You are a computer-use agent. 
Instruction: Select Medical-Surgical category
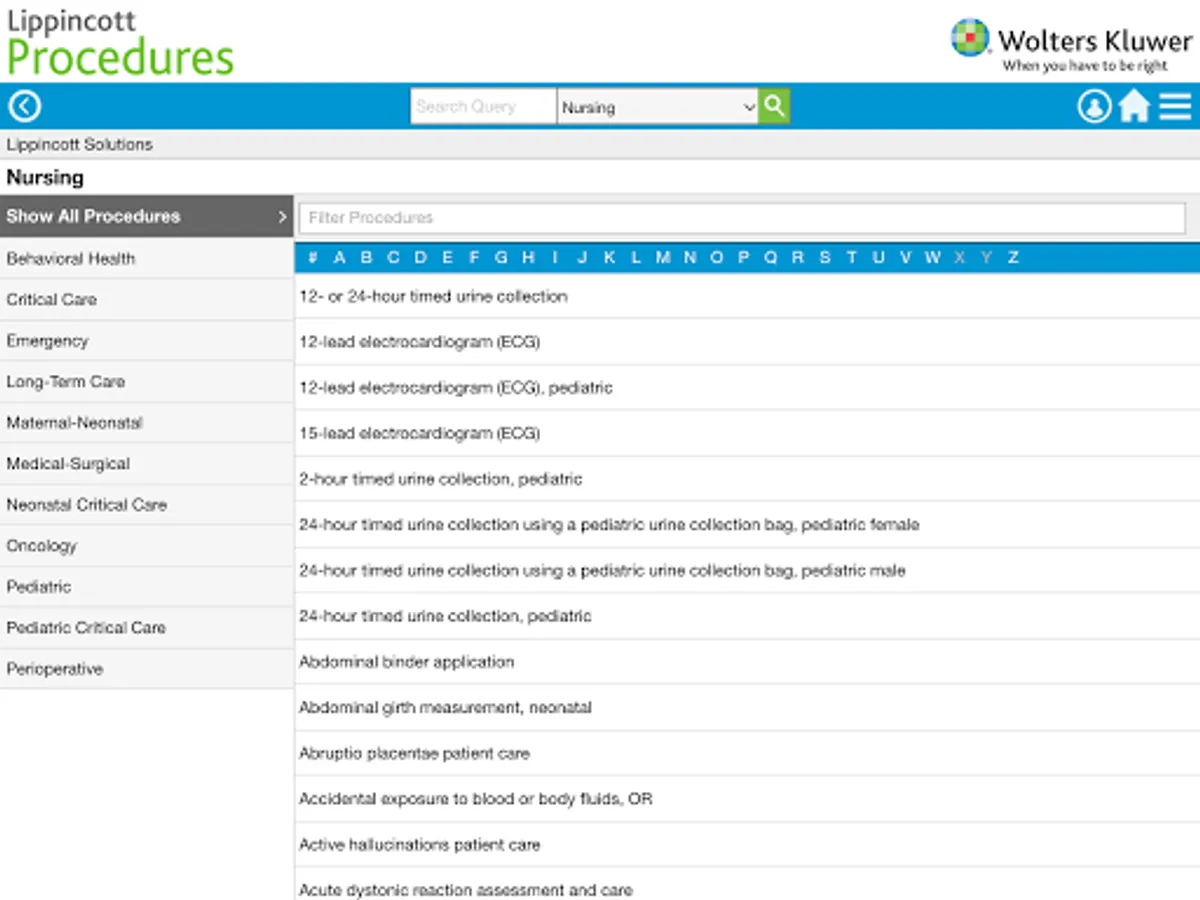click(x=147, y=463)
